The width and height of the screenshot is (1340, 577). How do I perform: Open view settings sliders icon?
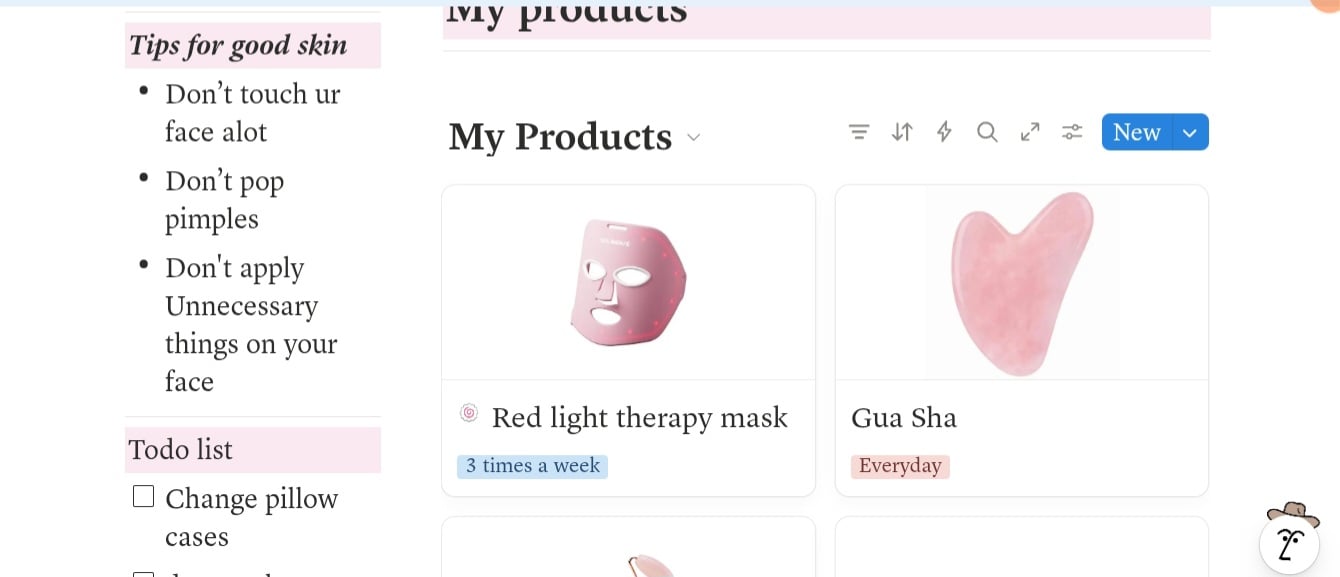pyautogui.click(x=1072, y=132)
